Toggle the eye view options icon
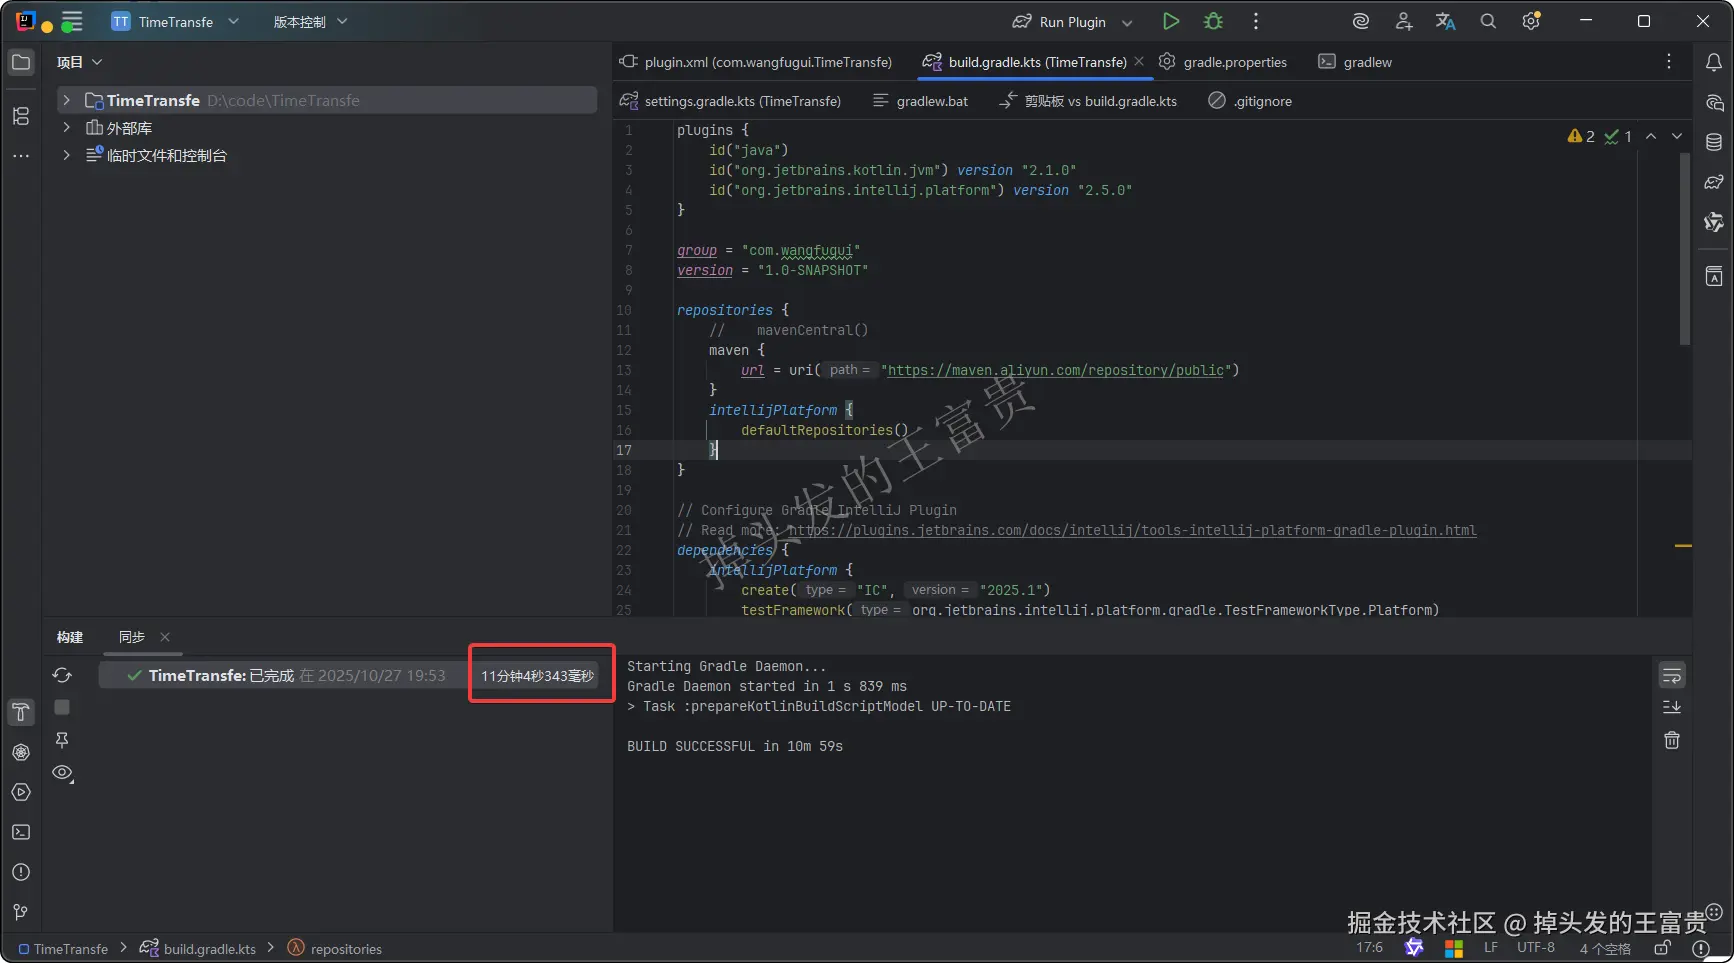The height and width of the screenshot is (963, 1734). [62, 773]
